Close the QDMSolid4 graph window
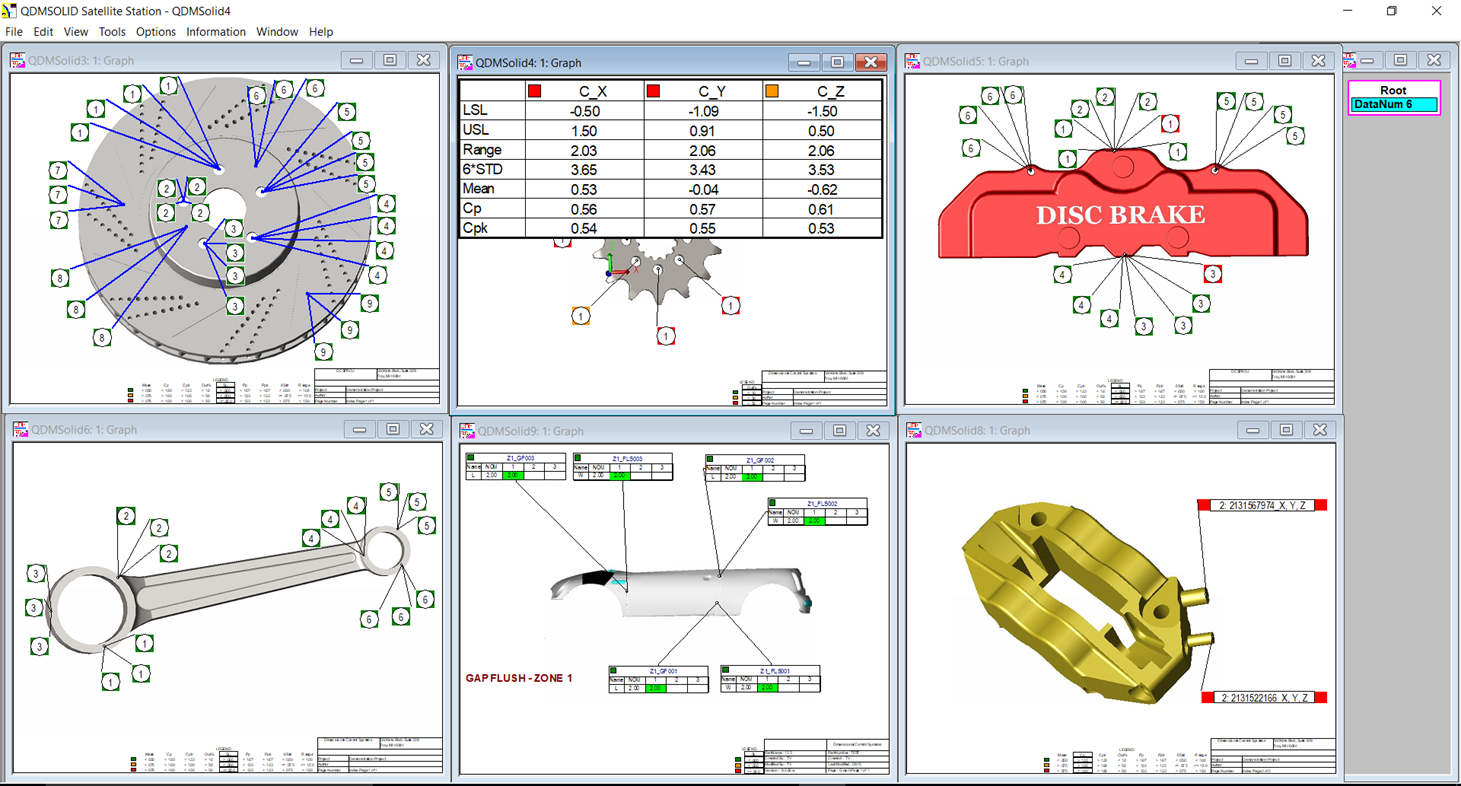Viewport: 1461px width, 786px height. (871, 62)
